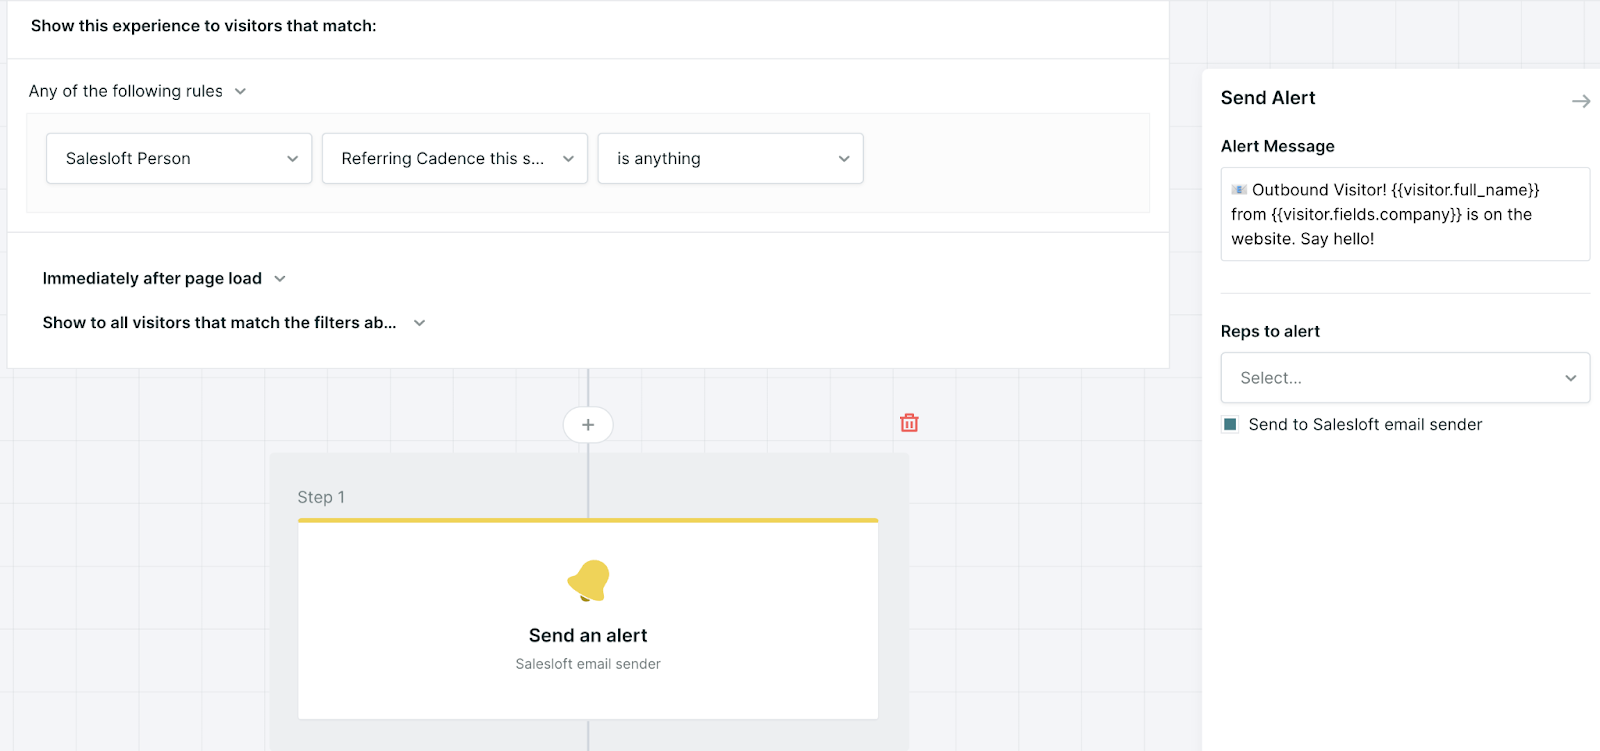This screenshot has width=1600, height=751.
Task: Expand 'Immediately after page load' timing option
Action: tap(164, 278)
